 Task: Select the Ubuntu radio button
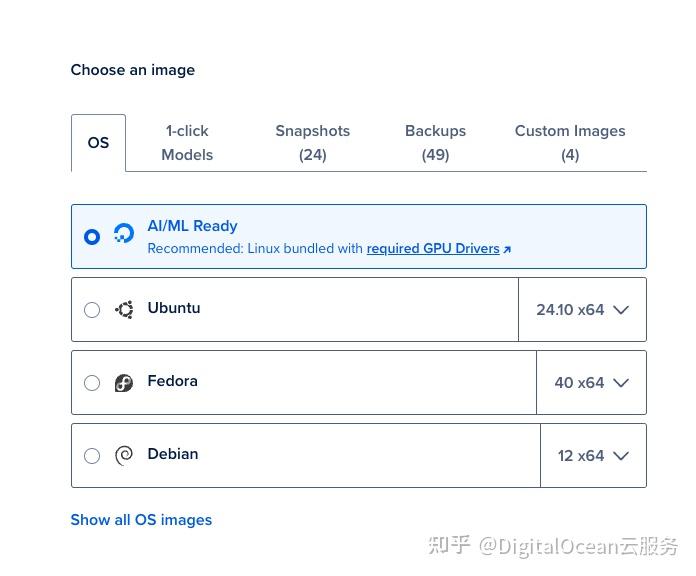92,310
